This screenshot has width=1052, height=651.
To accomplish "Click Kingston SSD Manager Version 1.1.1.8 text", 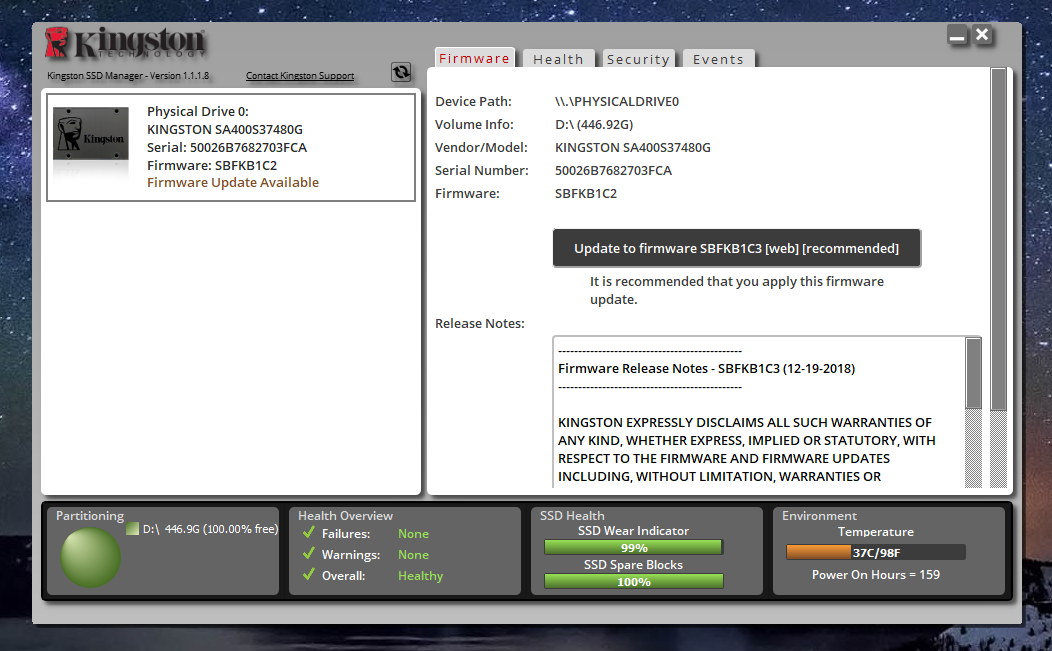I will coord(128,76).
